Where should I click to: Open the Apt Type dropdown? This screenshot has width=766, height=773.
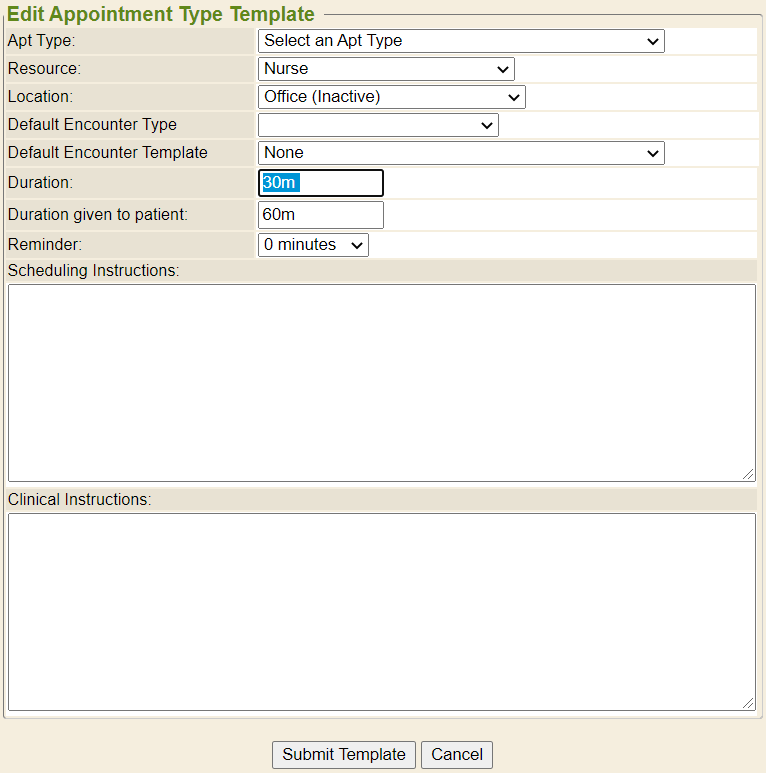460,41
